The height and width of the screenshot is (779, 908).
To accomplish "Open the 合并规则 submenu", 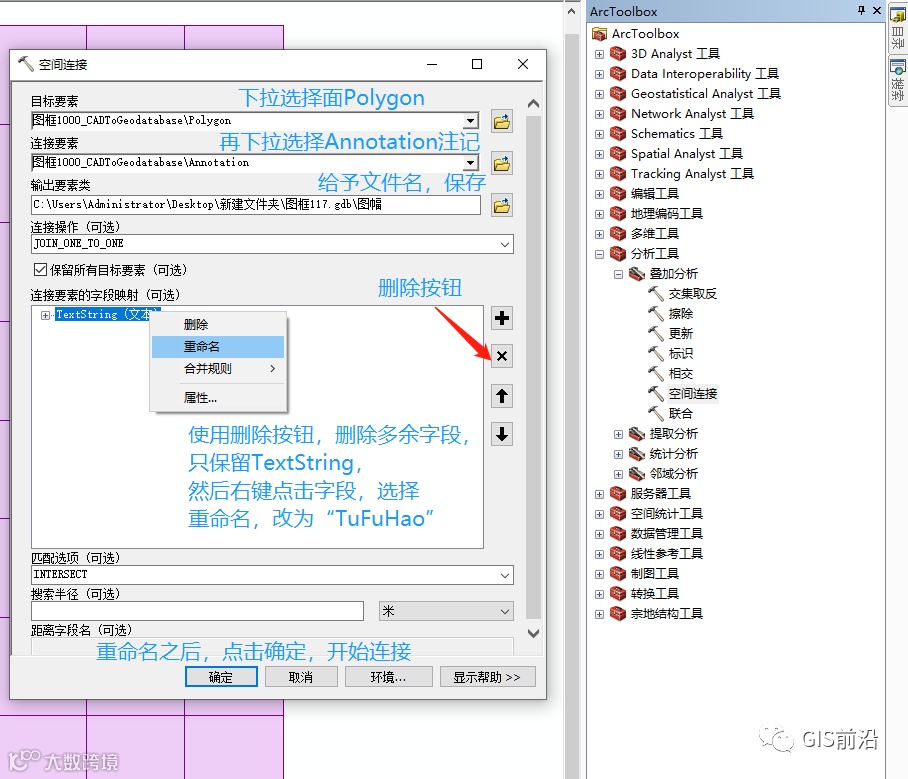I will [x=218, y=369].
